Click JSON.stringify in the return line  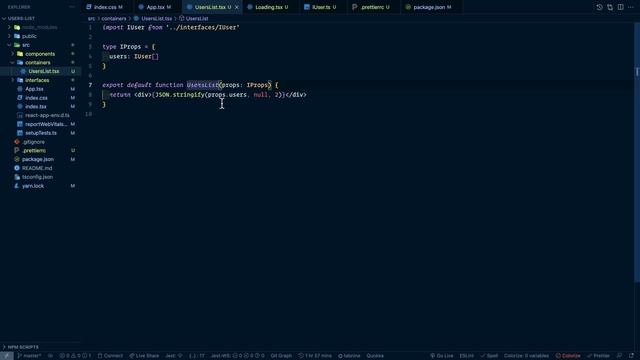click(180, 95)
